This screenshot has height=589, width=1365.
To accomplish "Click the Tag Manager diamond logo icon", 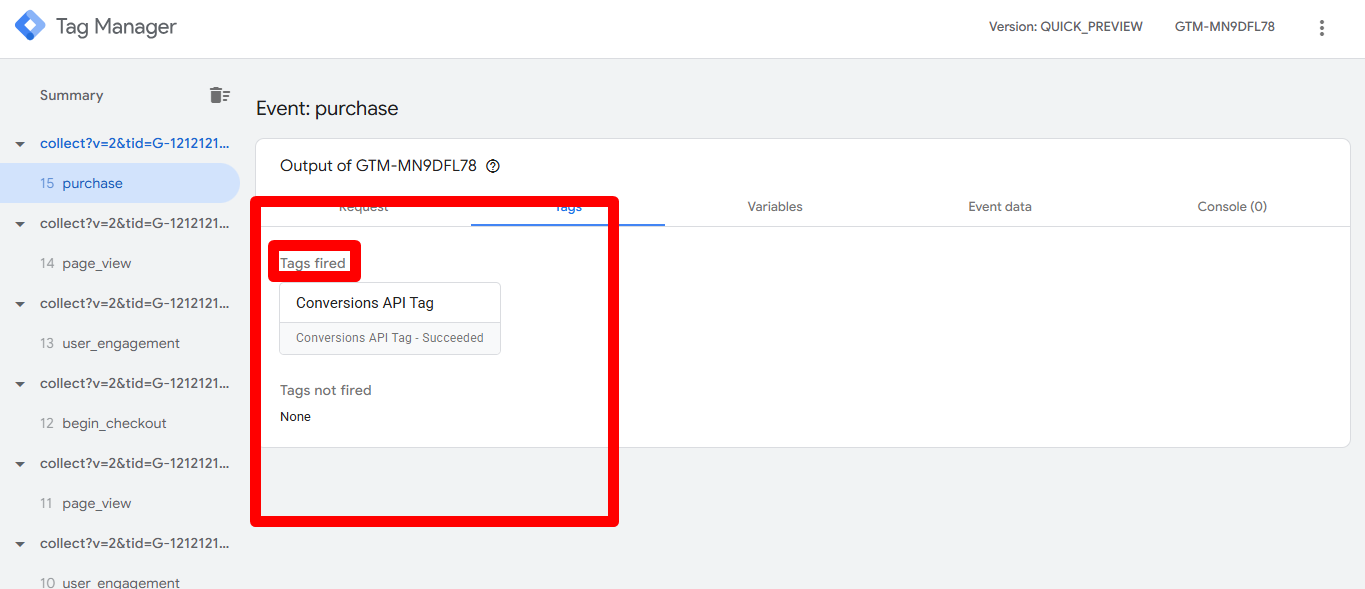I will click(x=30, y=25).
